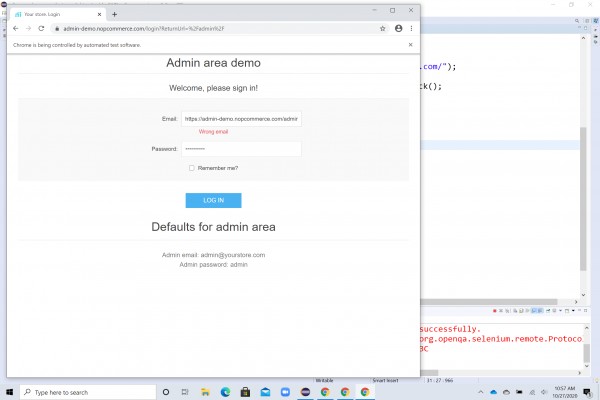Click the Remove Launch icon in Eclipse console

coord(501,311)
